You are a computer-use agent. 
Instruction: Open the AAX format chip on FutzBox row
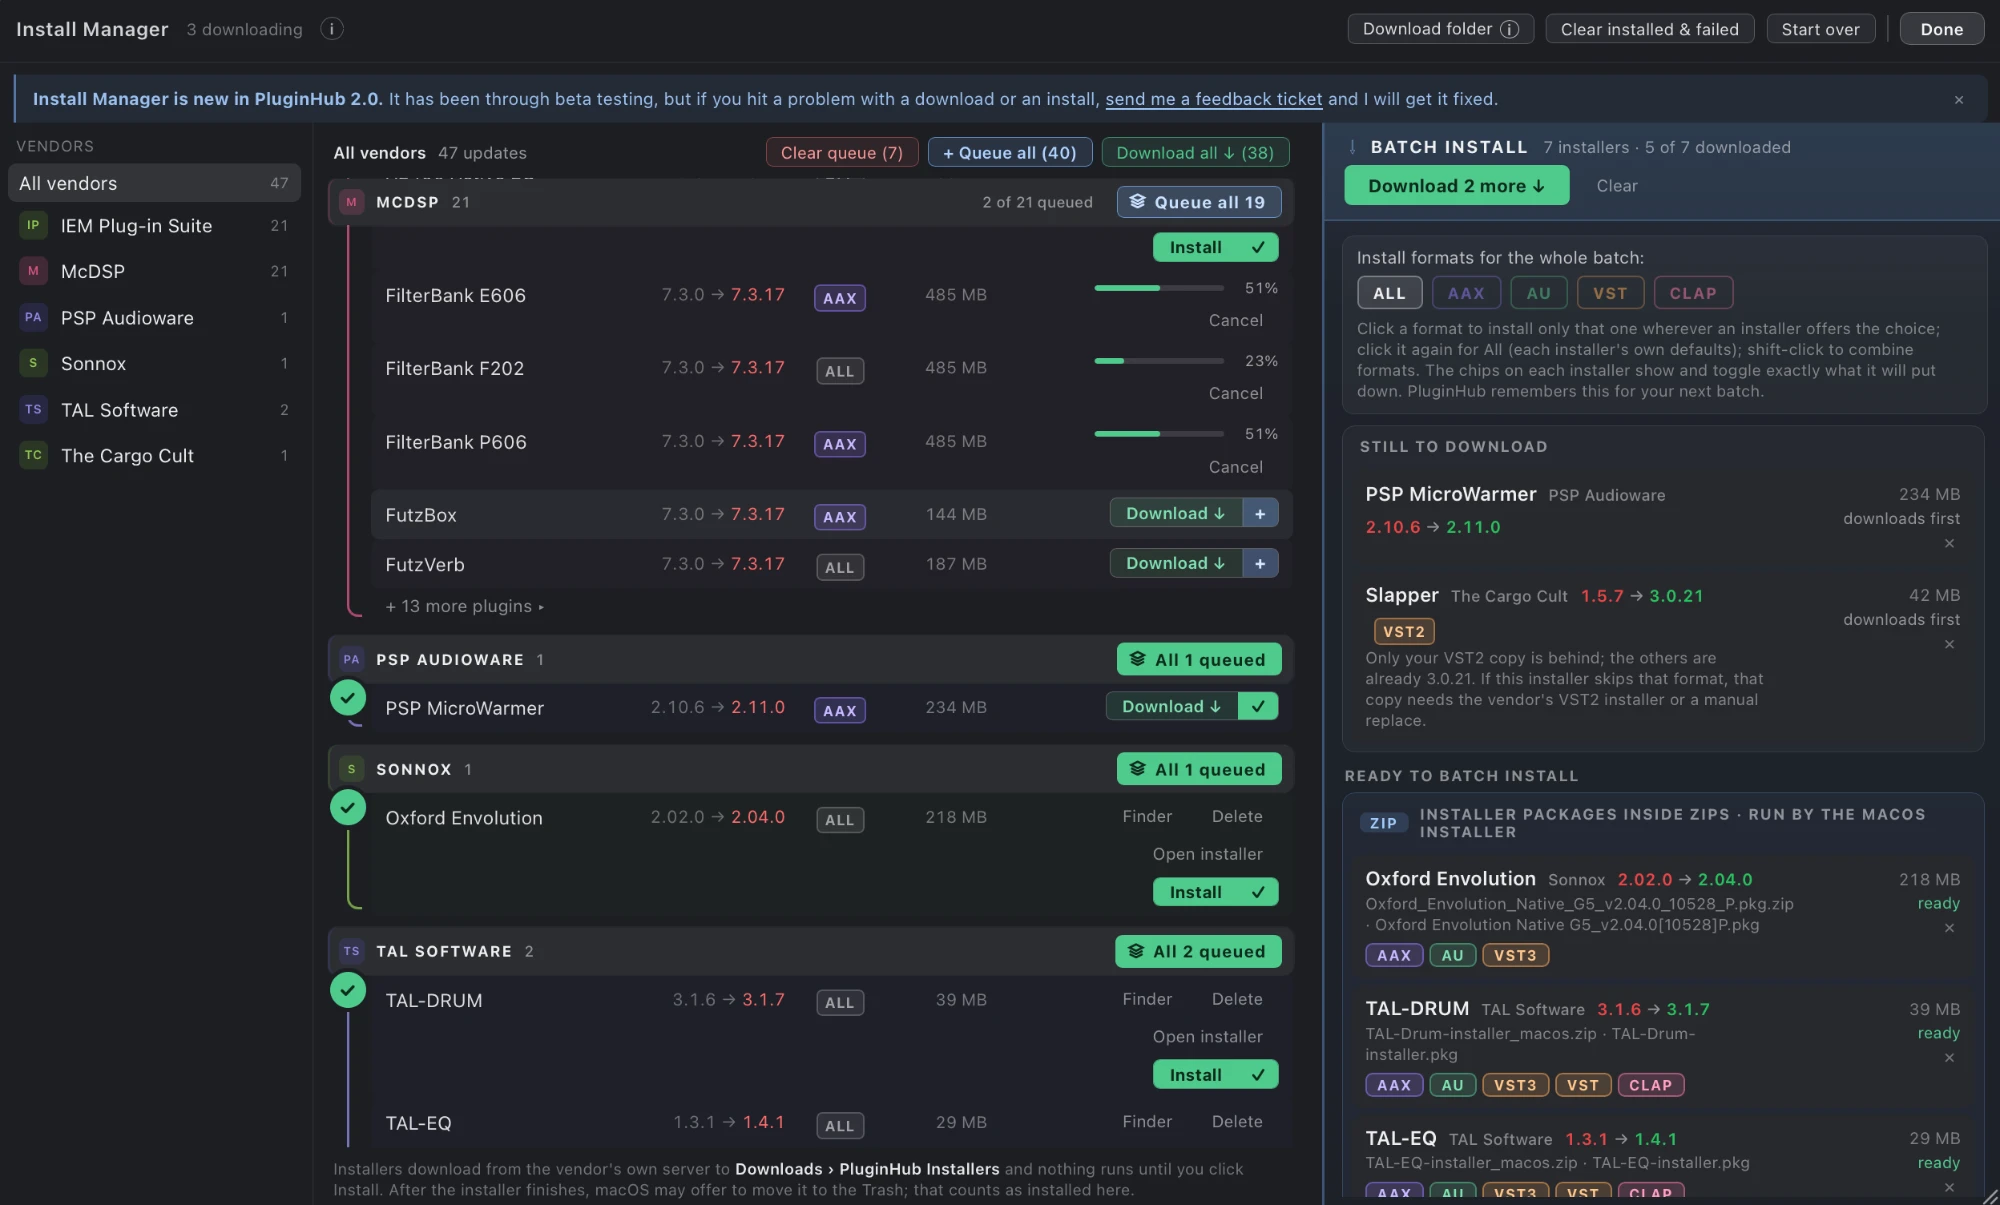pos(839,517)
